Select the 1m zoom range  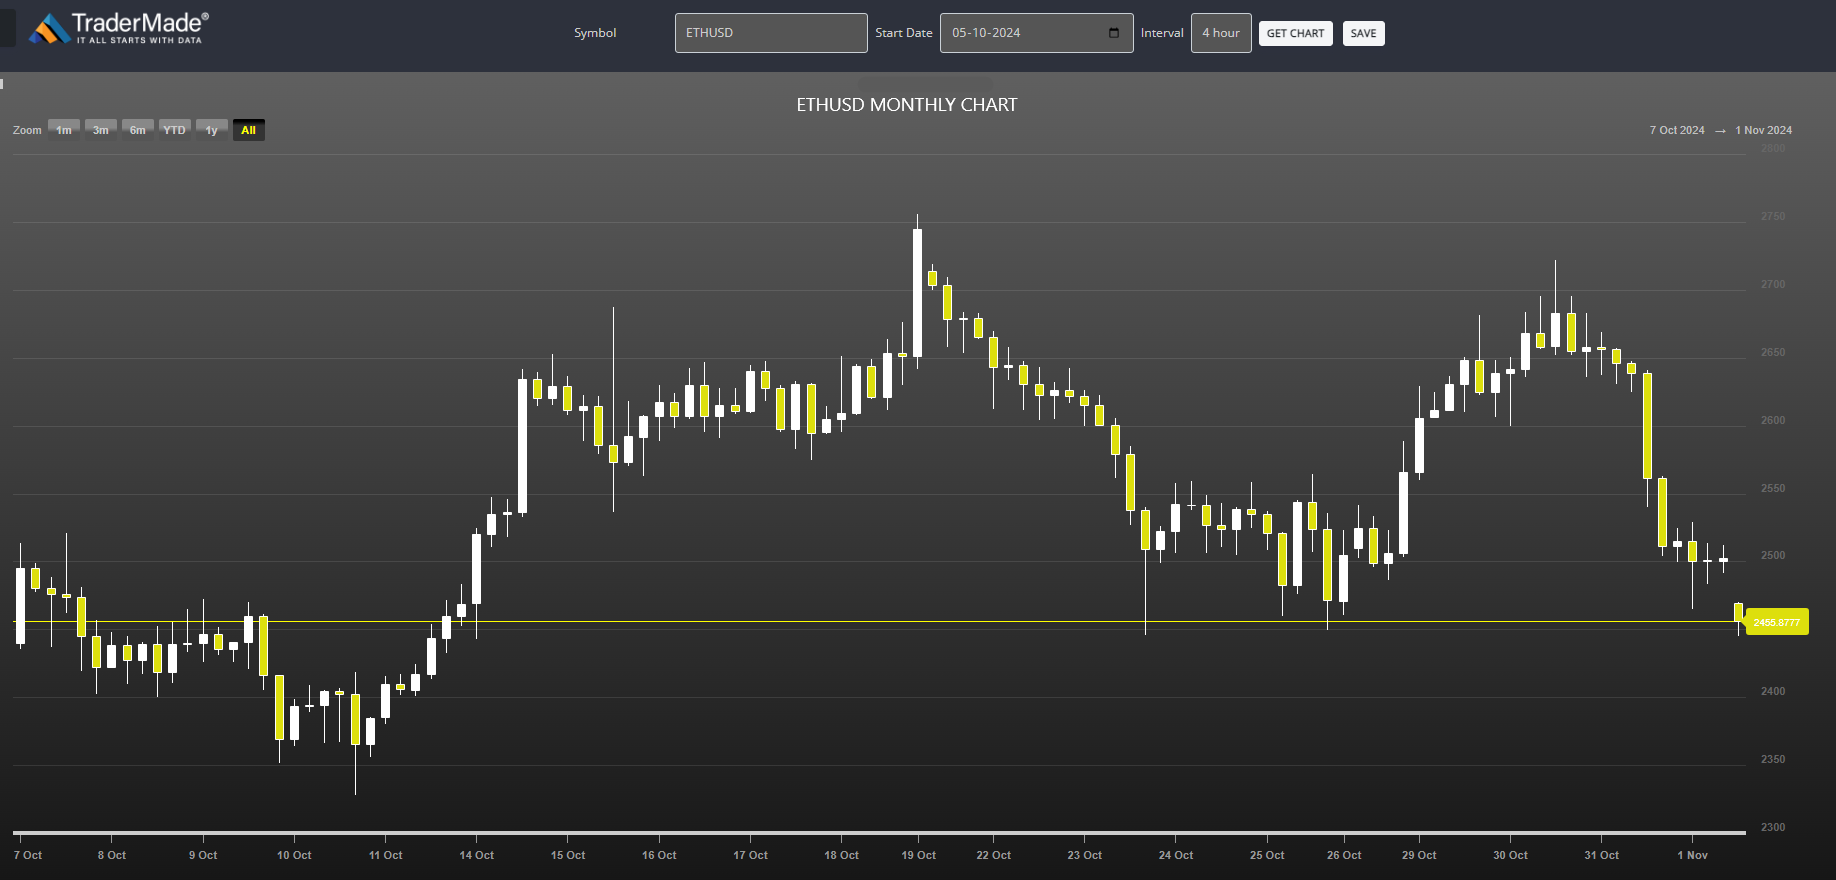coord(64,130)
